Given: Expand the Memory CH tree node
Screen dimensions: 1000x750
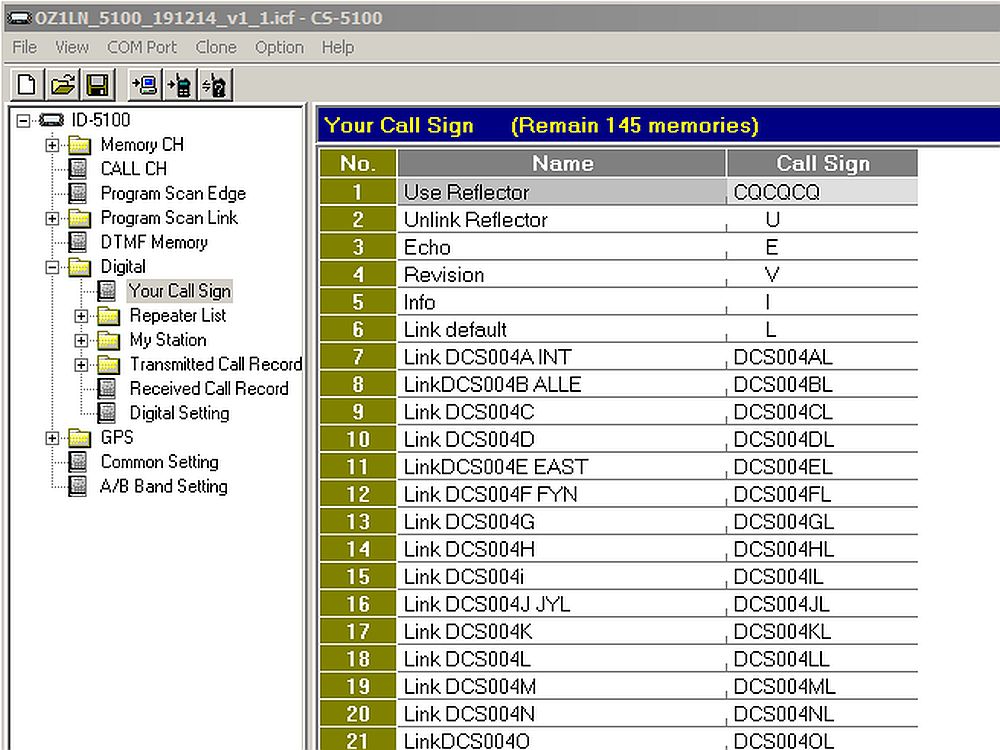Looking at the screenshot, I should point(53,145).
